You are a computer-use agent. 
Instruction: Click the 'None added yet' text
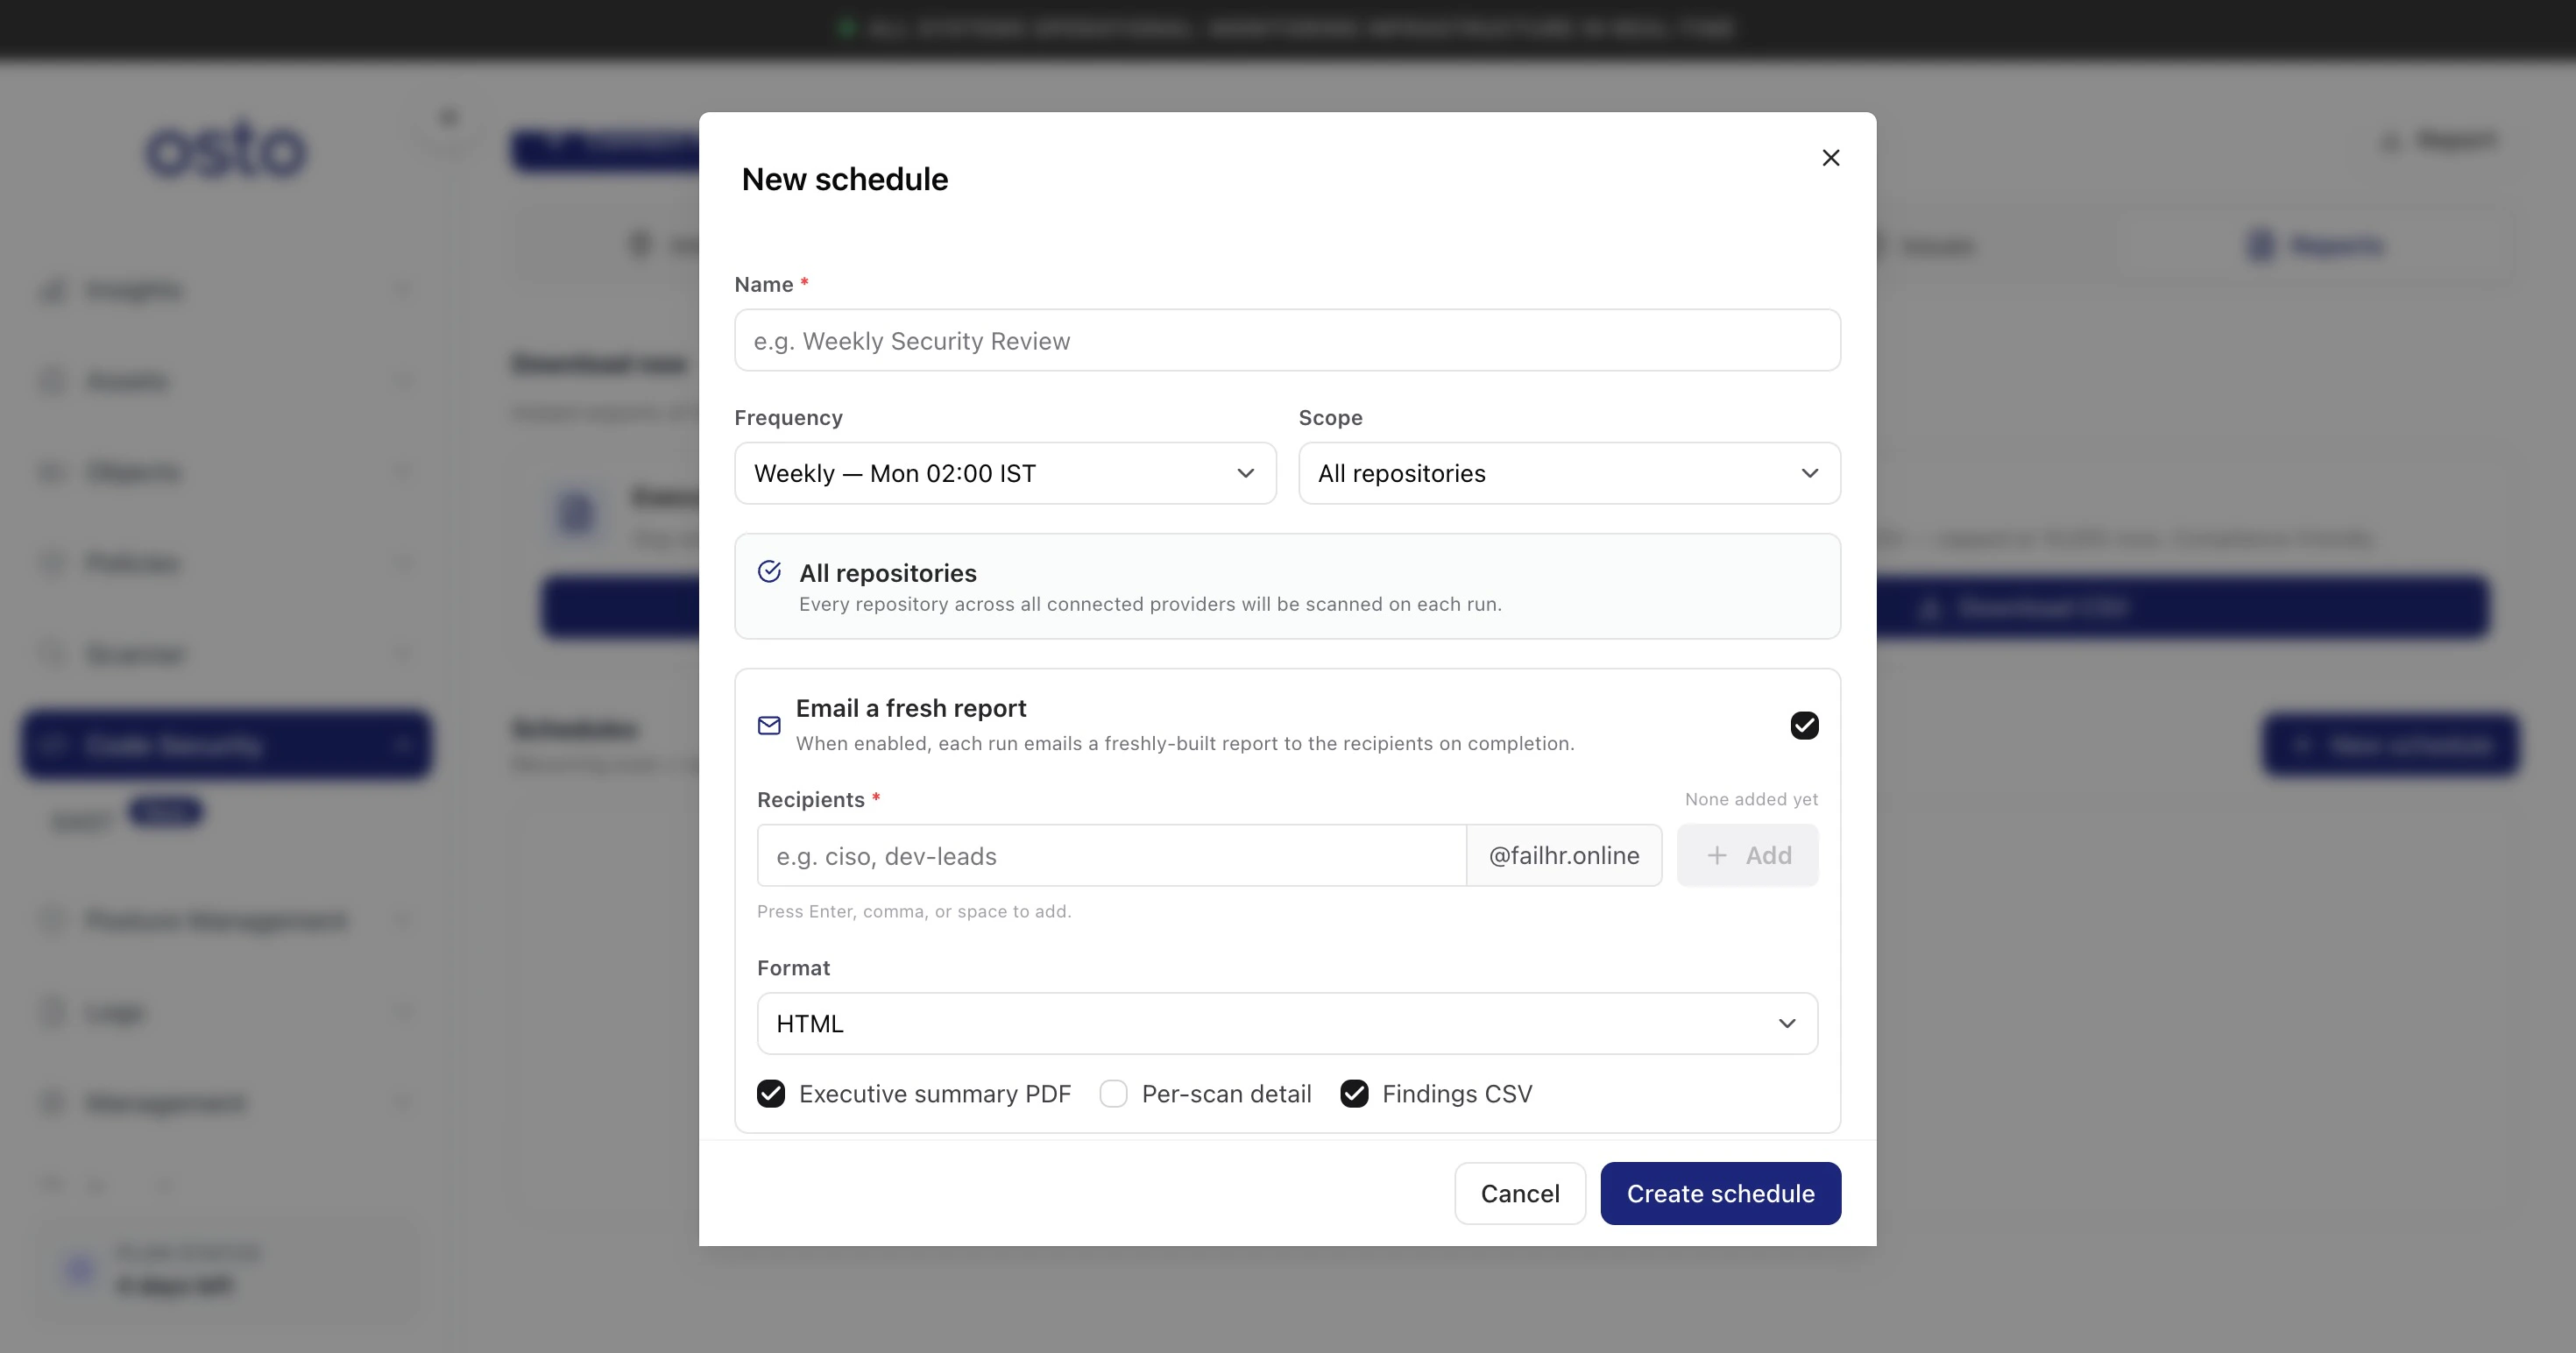[1751, 799]
